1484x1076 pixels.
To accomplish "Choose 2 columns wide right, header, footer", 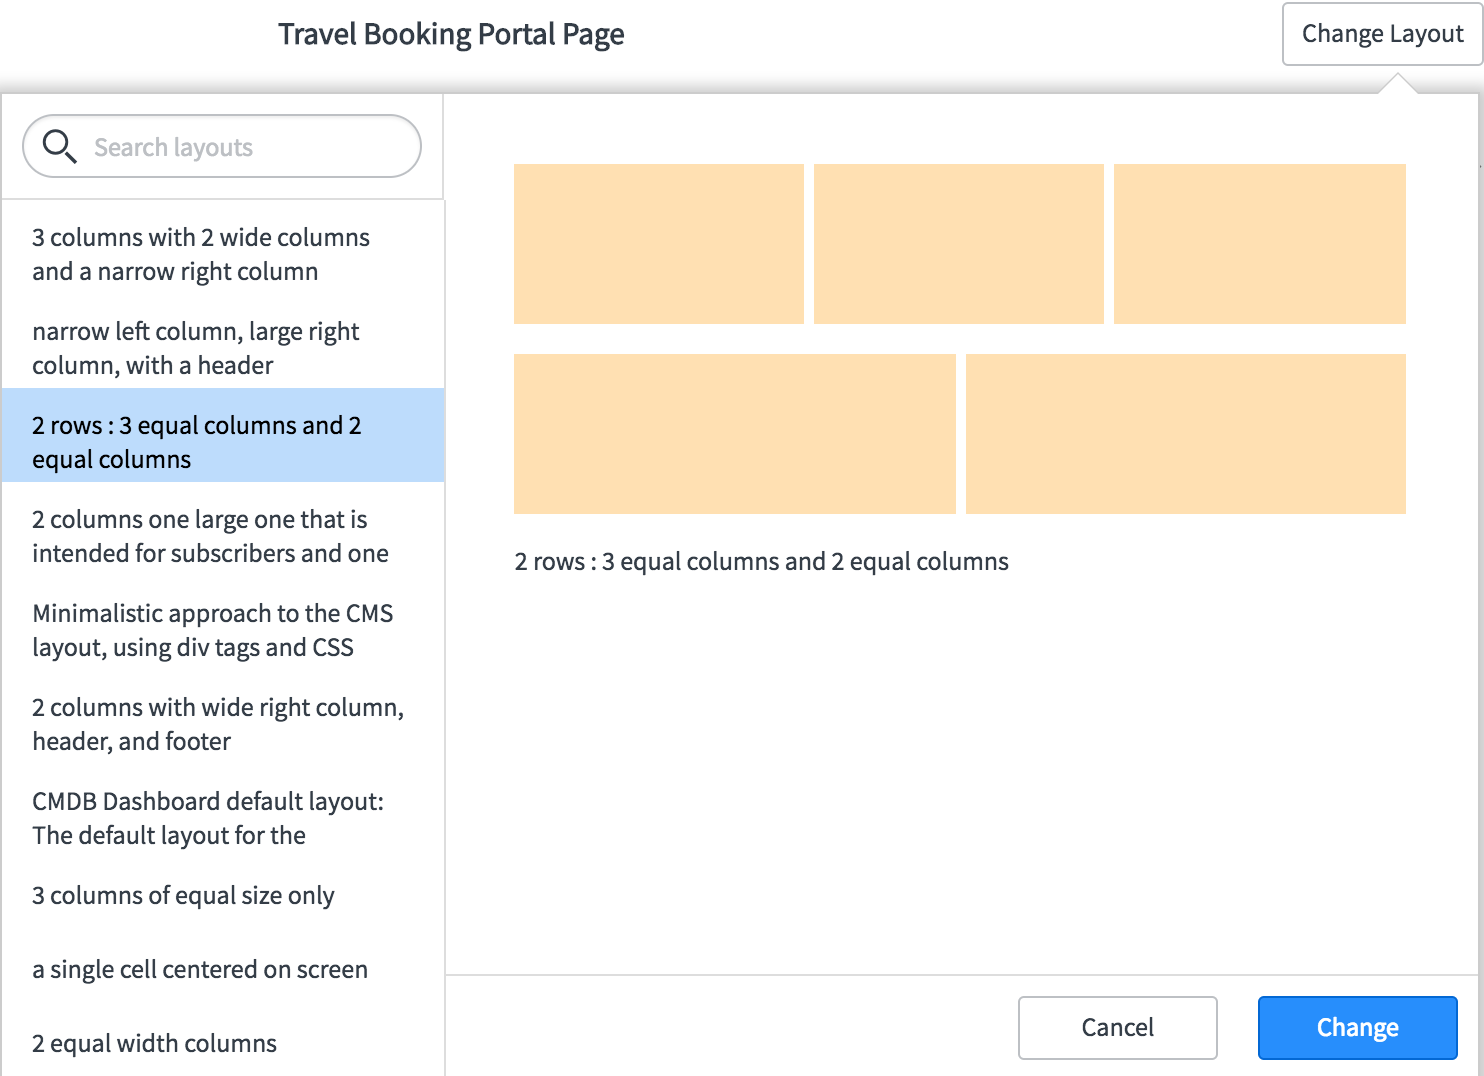I will [223, 724].
